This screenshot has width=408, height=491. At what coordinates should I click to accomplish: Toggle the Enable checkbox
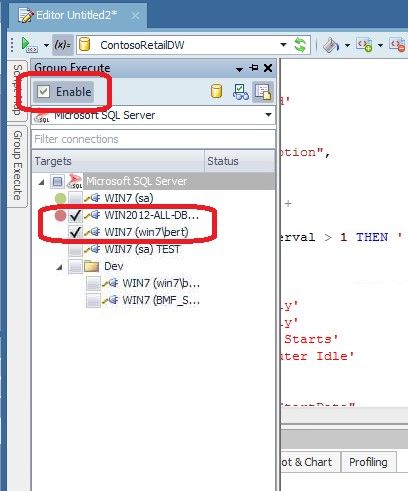pos(44,92)
